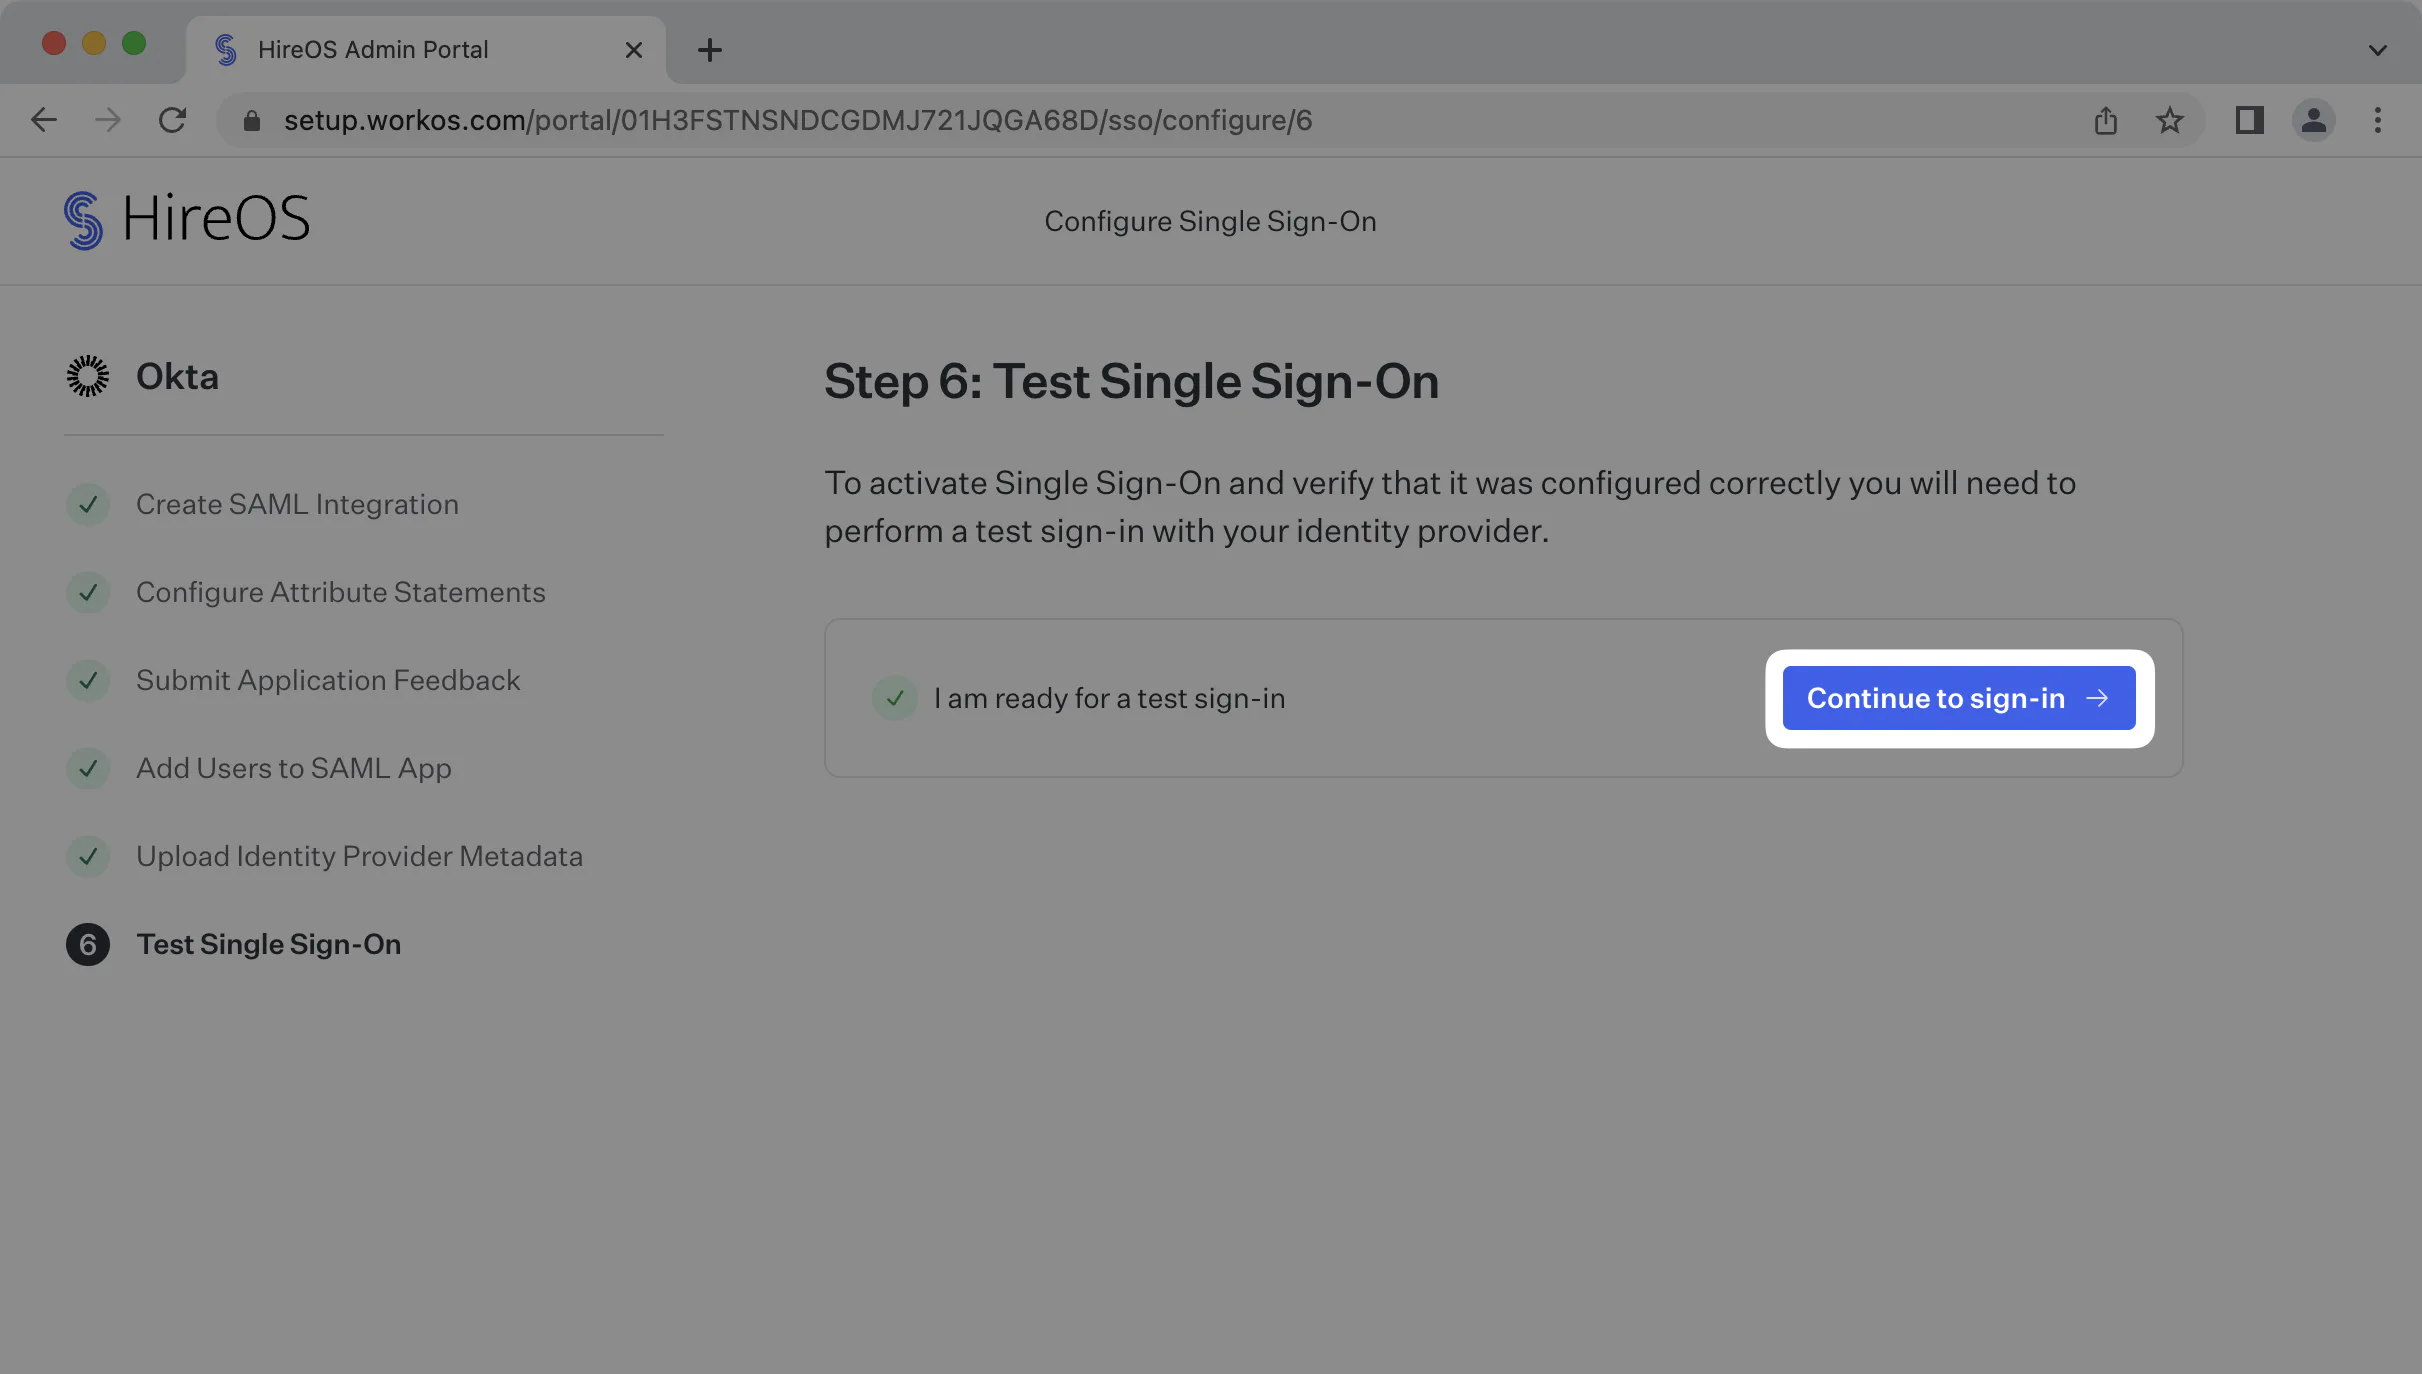This screenshot has height=1374, width=2422.
Task: Click the Okta sunburst logo
Action: 88,376
